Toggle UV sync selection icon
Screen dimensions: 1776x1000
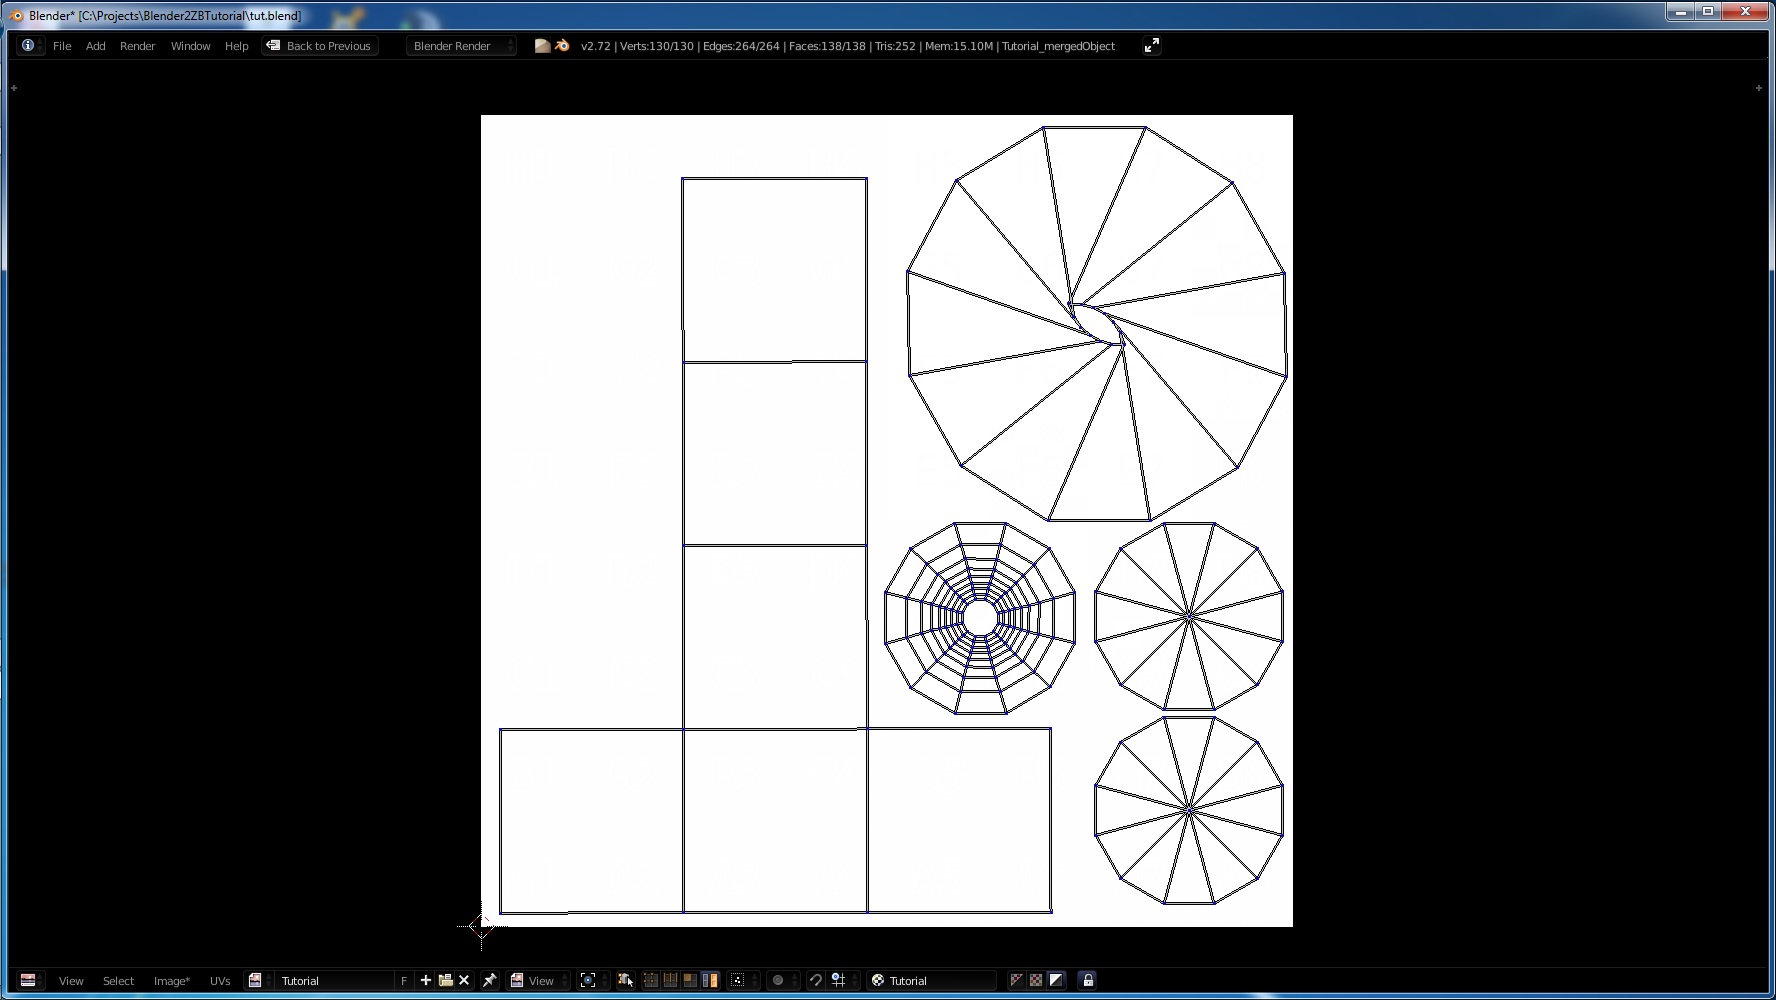(626, 980)
